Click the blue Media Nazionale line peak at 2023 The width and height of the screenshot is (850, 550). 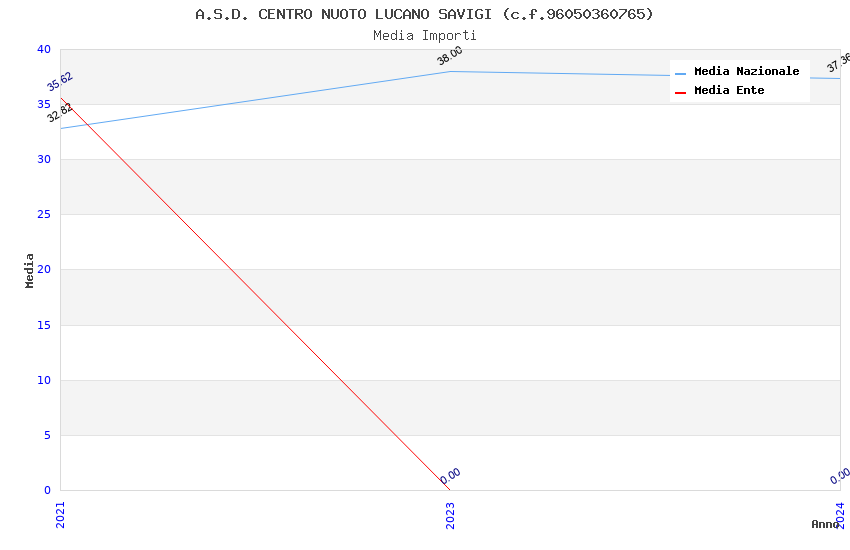tap(450, 72)
